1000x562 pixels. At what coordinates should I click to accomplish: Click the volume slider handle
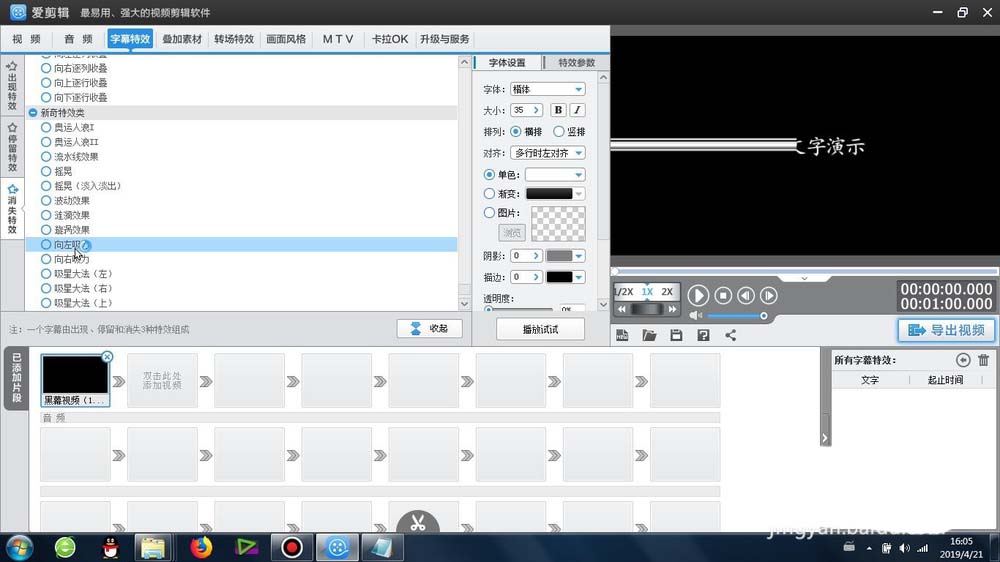coord(763,316)
